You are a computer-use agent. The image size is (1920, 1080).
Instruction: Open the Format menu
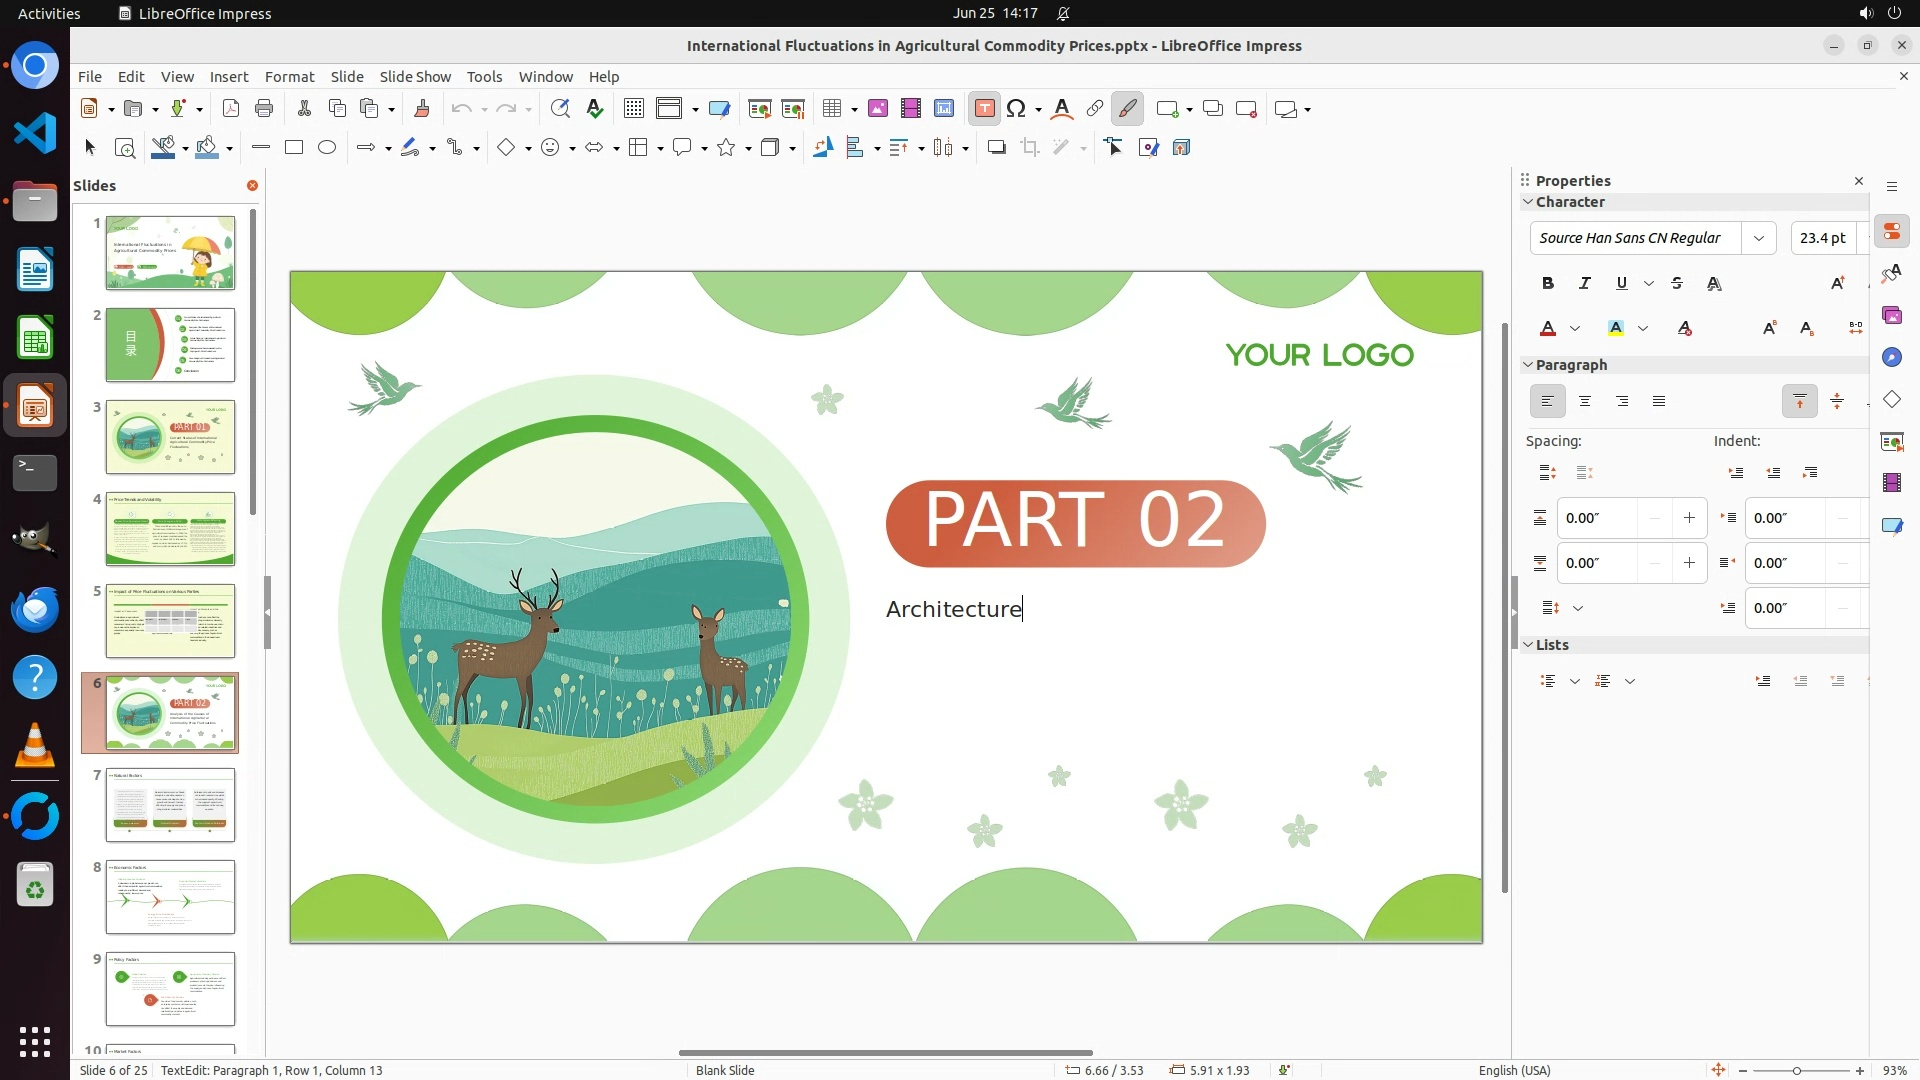tap(289, 77)
